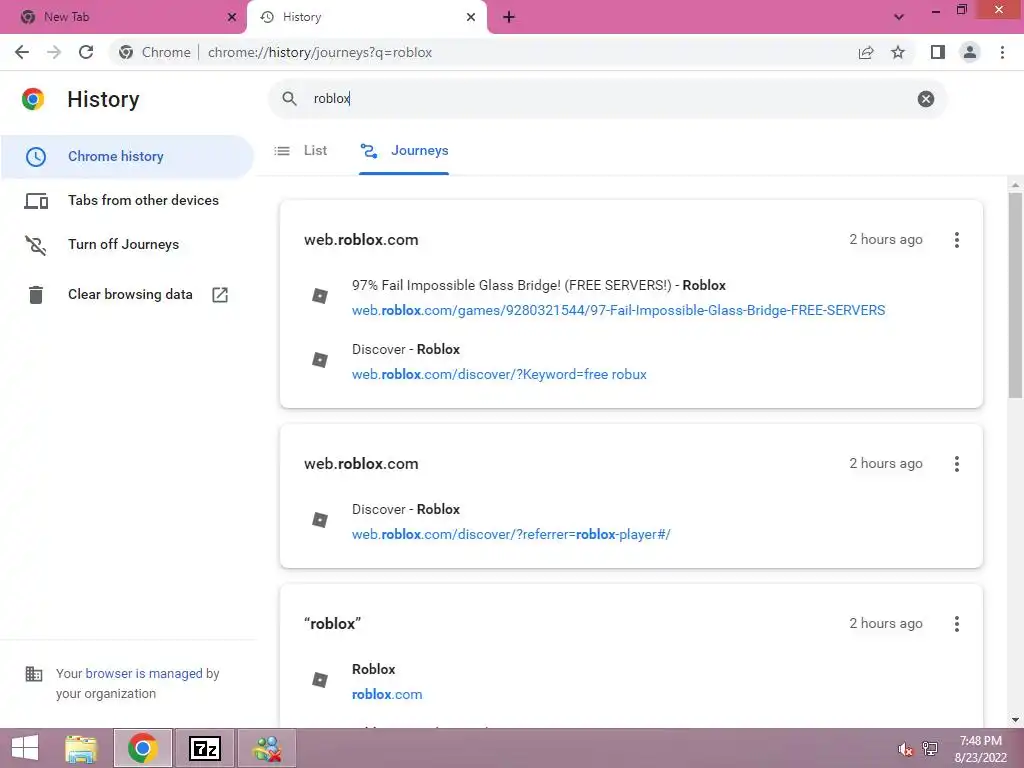Open Chrome's three-dot main menu
The width and height of the screenshot is (1024, 768).
(1002, 52)
